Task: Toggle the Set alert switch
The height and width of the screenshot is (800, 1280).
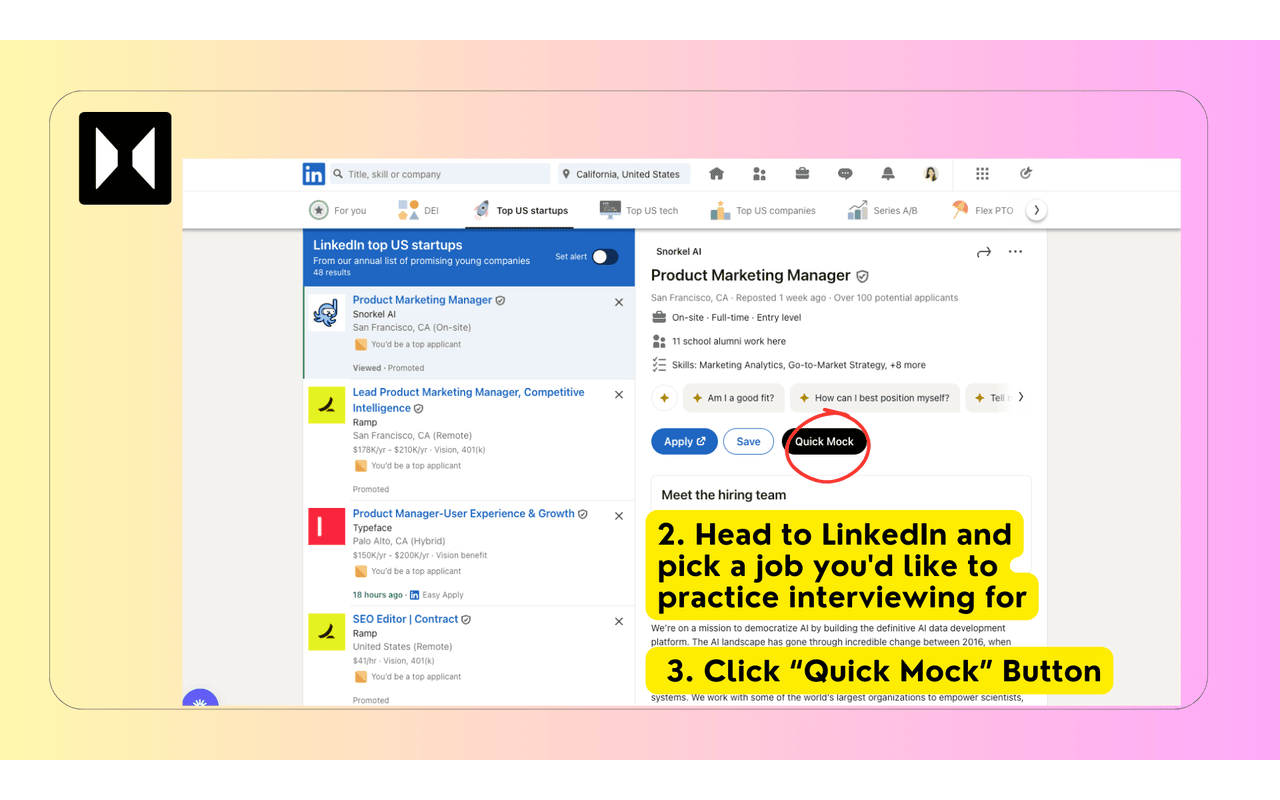Action: click(x=605, y=257)
